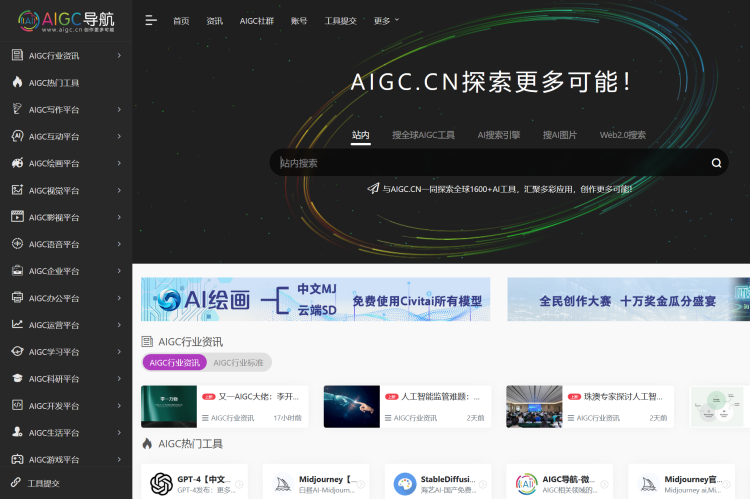The height and width of the screenshot is (499, 750).
Task: Click the conference hall article thumbnail
Action: click(534, 406)
